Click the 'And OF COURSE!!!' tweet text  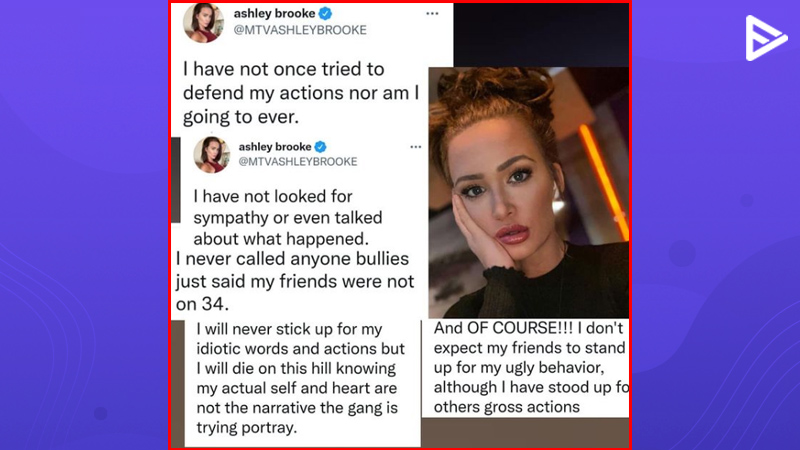(531, 367)
